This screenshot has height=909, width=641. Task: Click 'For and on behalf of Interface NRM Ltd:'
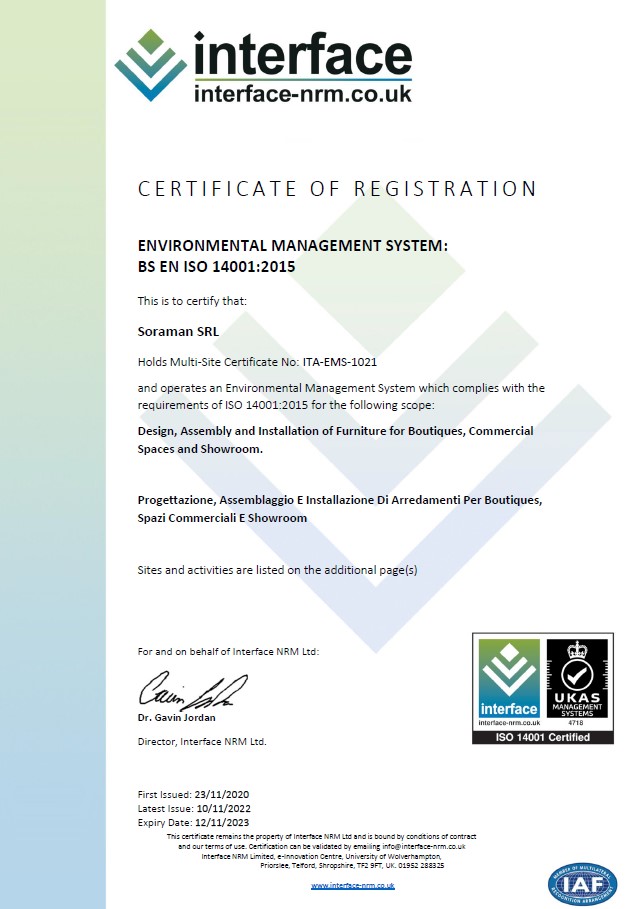tap(228, 652)
